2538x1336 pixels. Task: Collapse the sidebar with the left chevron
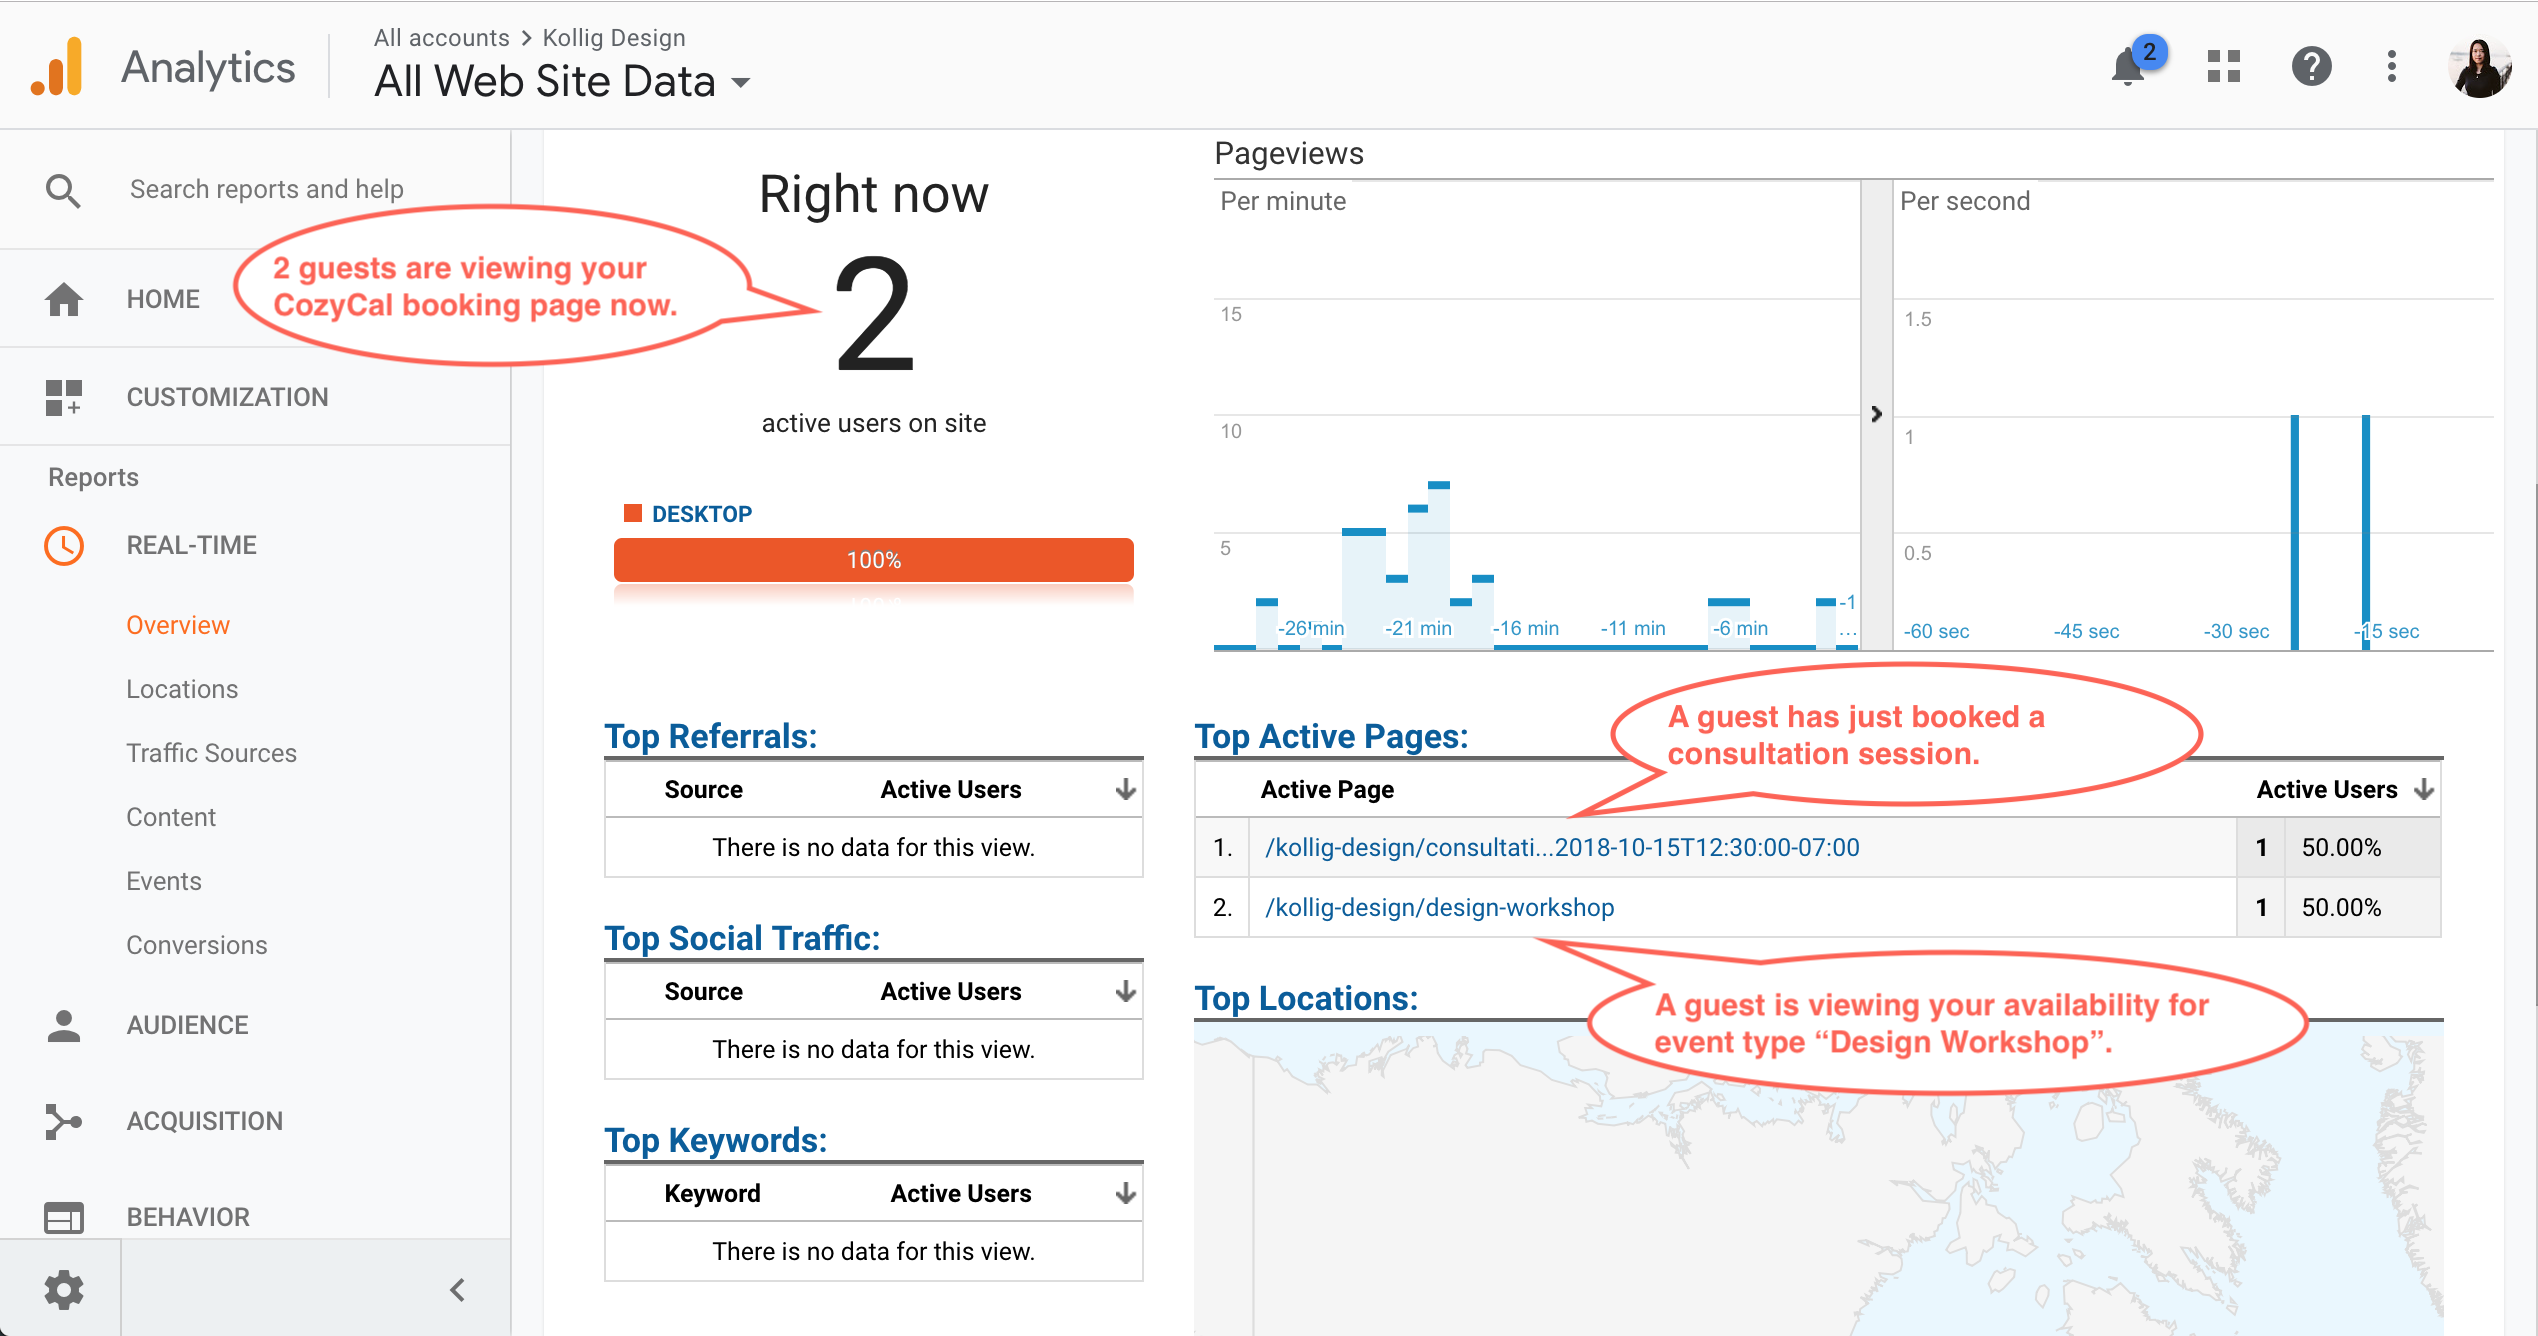pos(457,1289)
